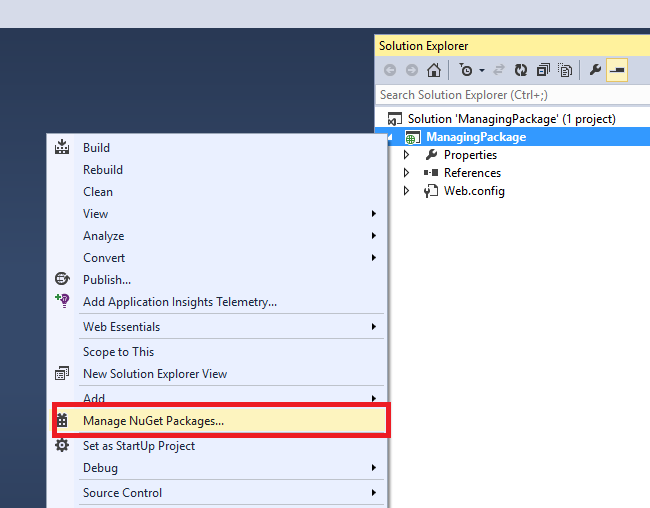The height and width of the screenshot is (508, 650).
Task: Select Add Application Insights Telemetry option
Action: 180,302
